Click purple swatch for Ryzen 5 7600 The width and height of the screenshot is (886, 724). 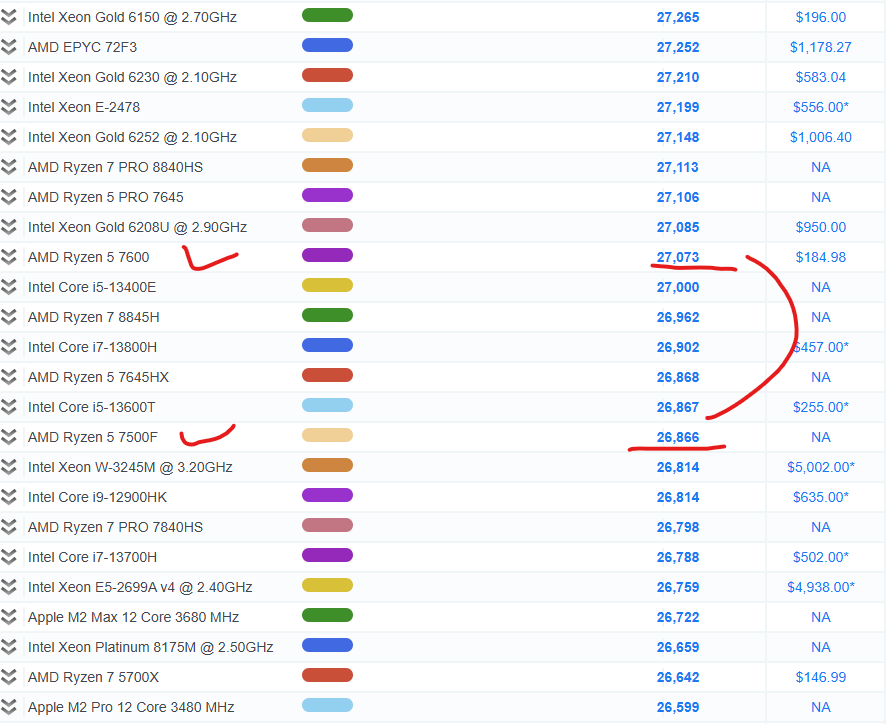tap(327, 255)
